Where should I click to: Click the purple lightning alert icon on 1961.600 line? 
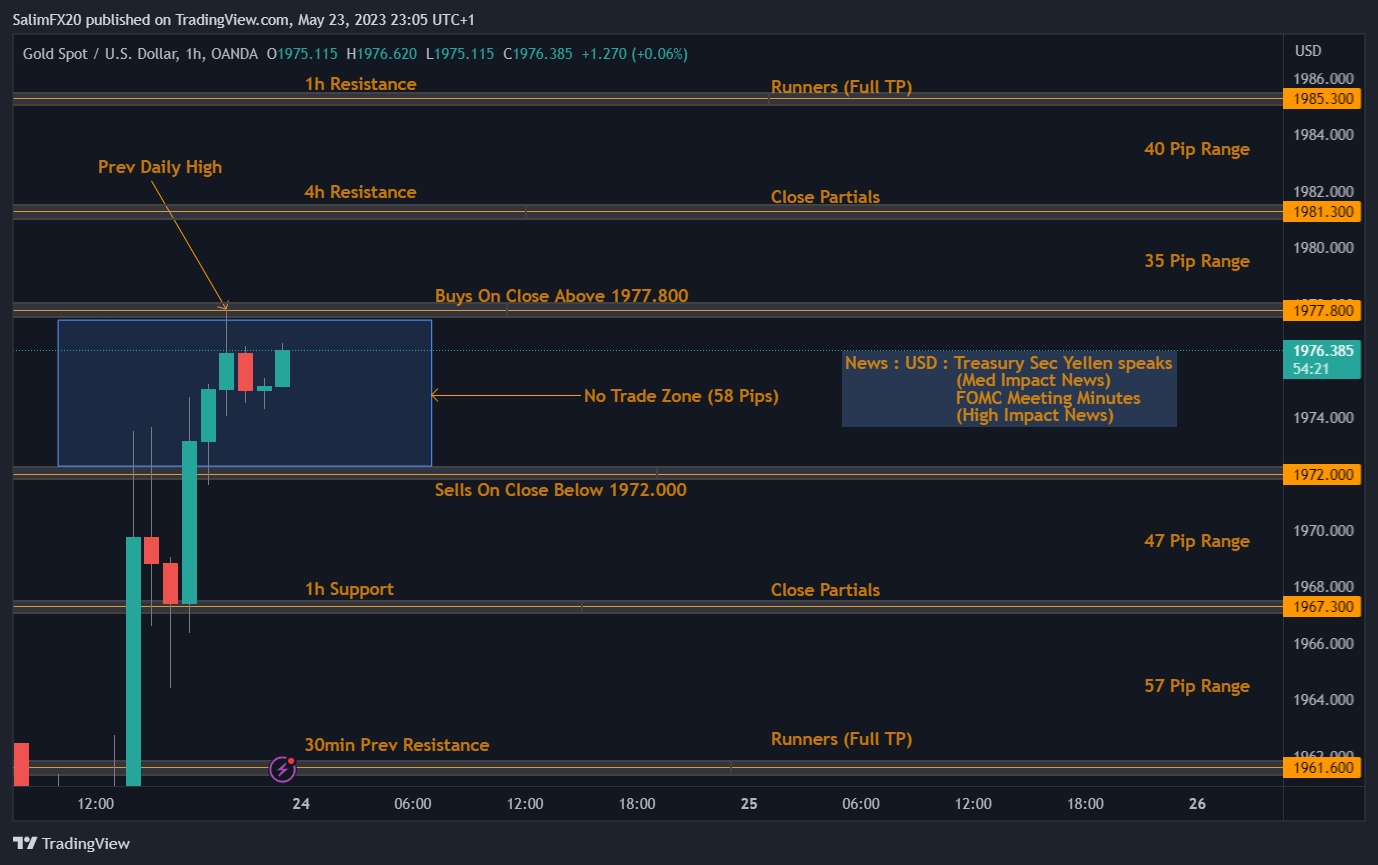click(281, 768)
